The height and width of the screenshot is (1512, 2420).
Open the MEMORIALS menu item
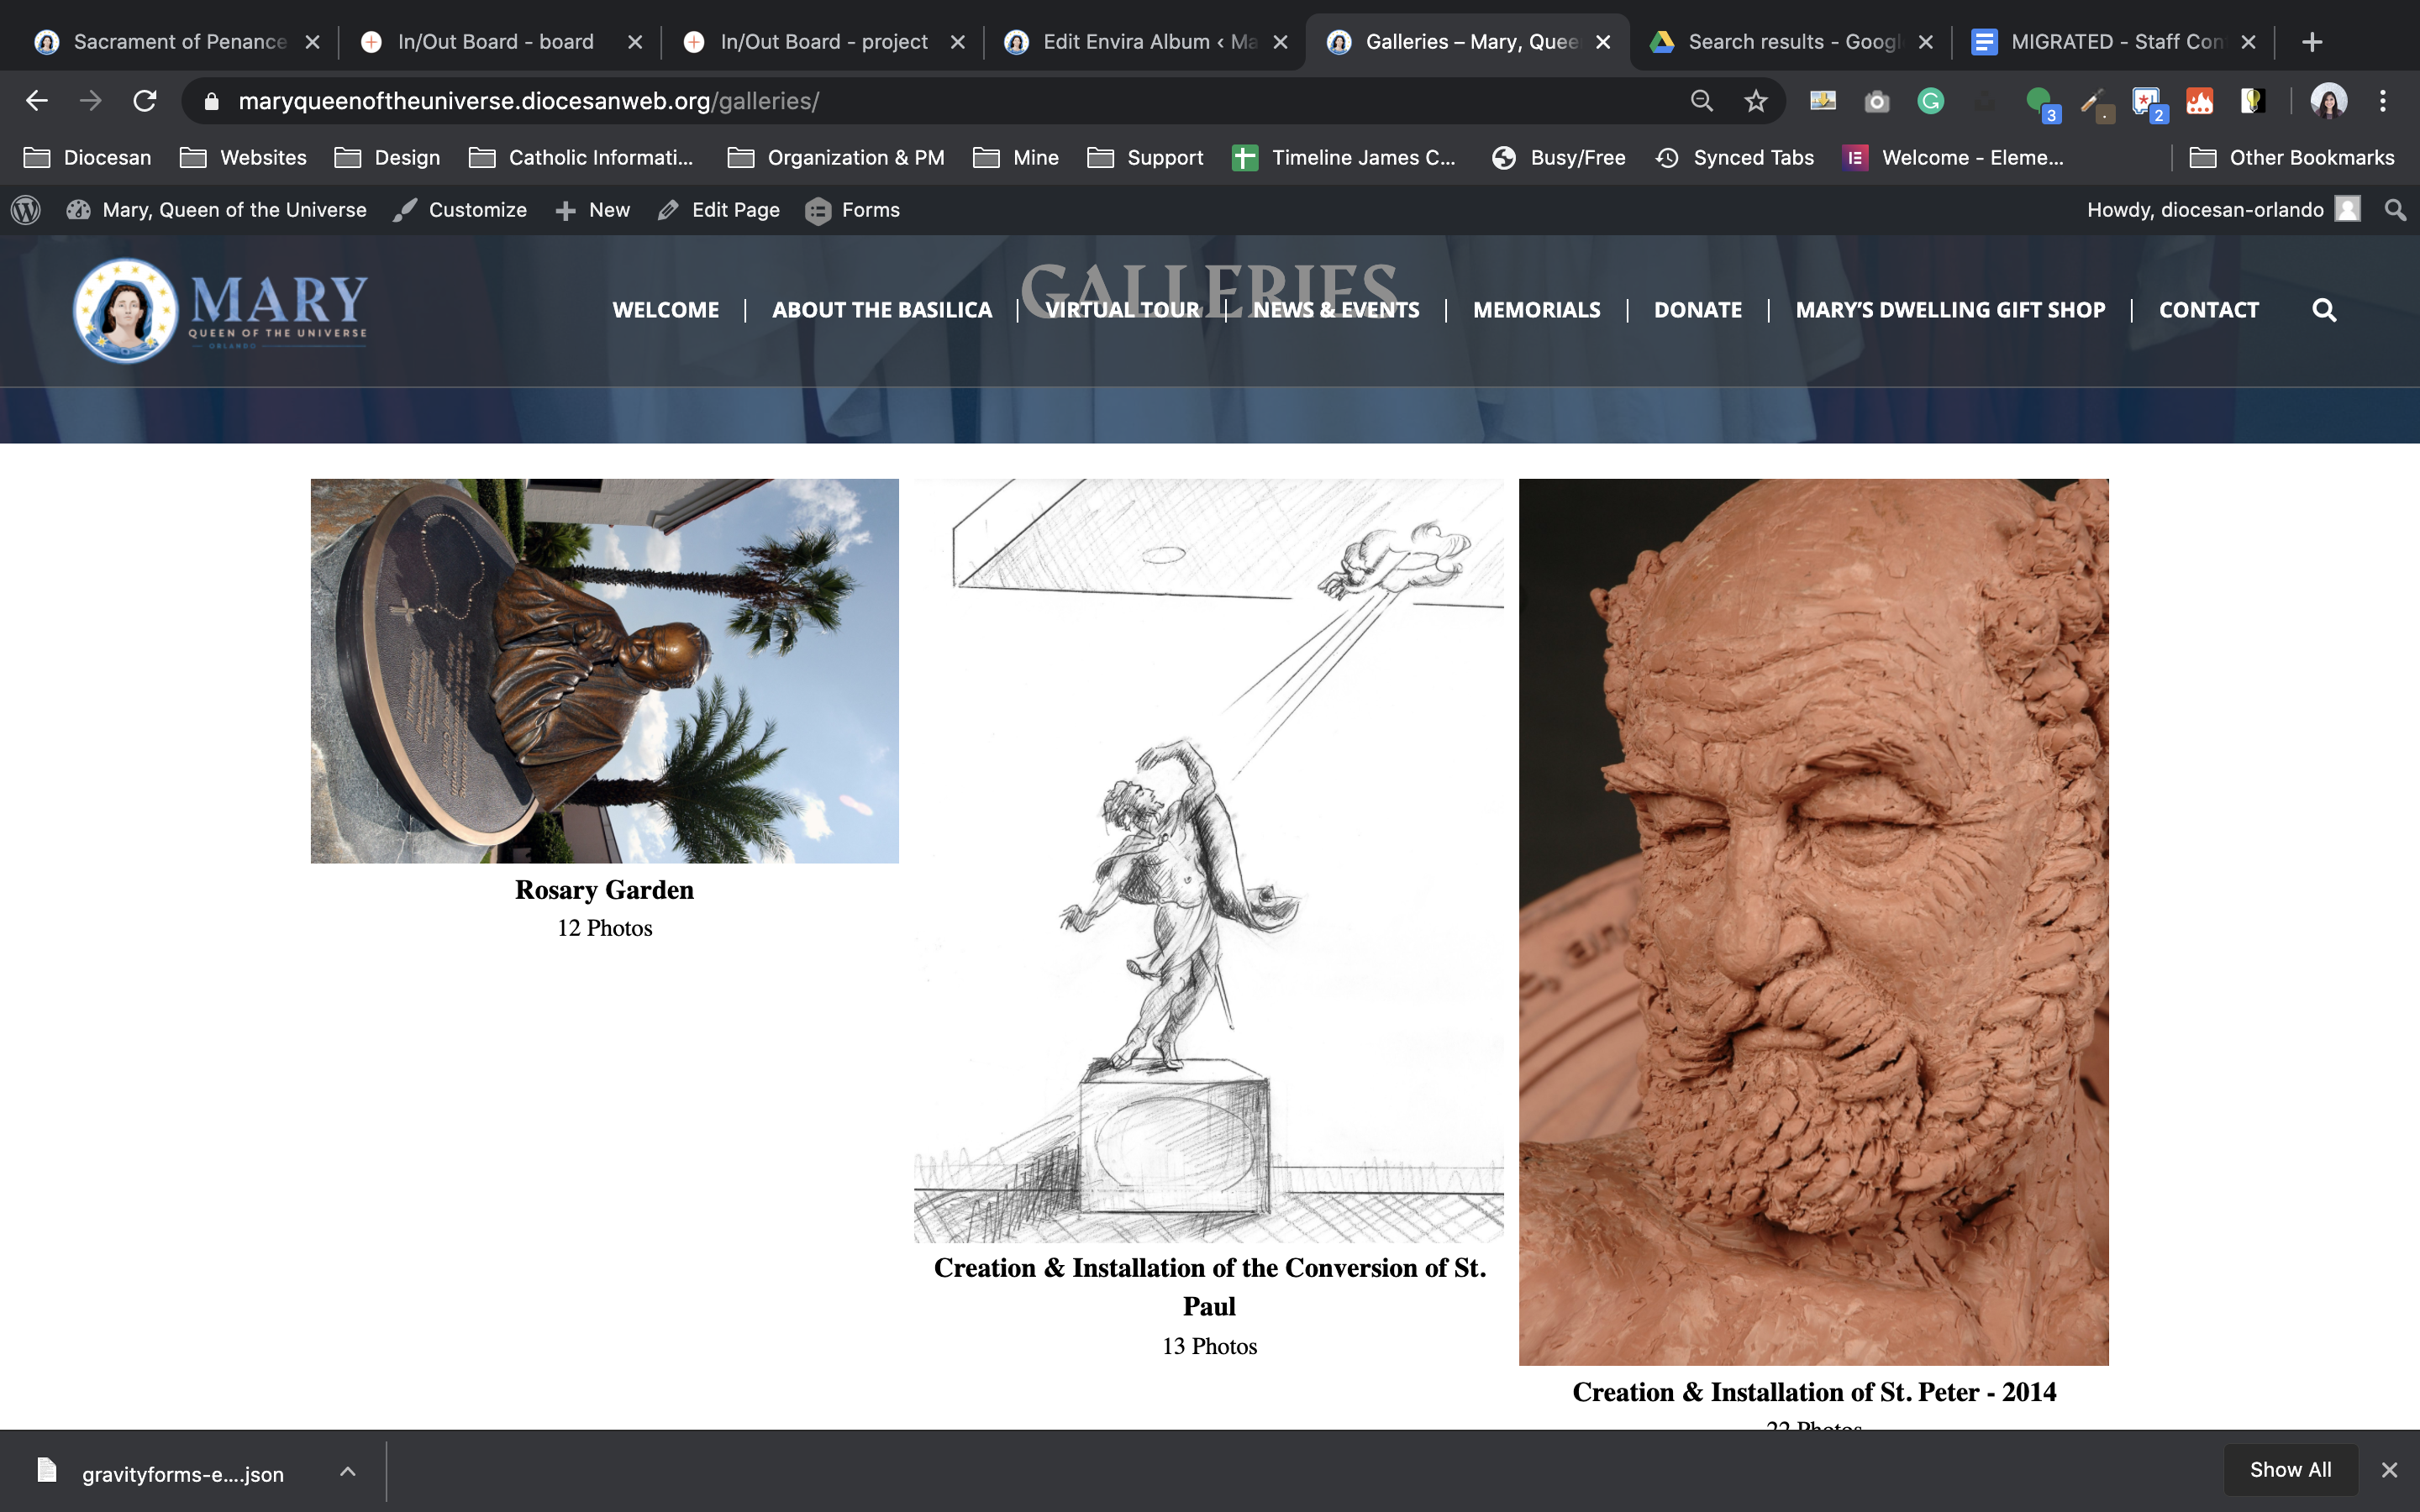pos(1536,310)
